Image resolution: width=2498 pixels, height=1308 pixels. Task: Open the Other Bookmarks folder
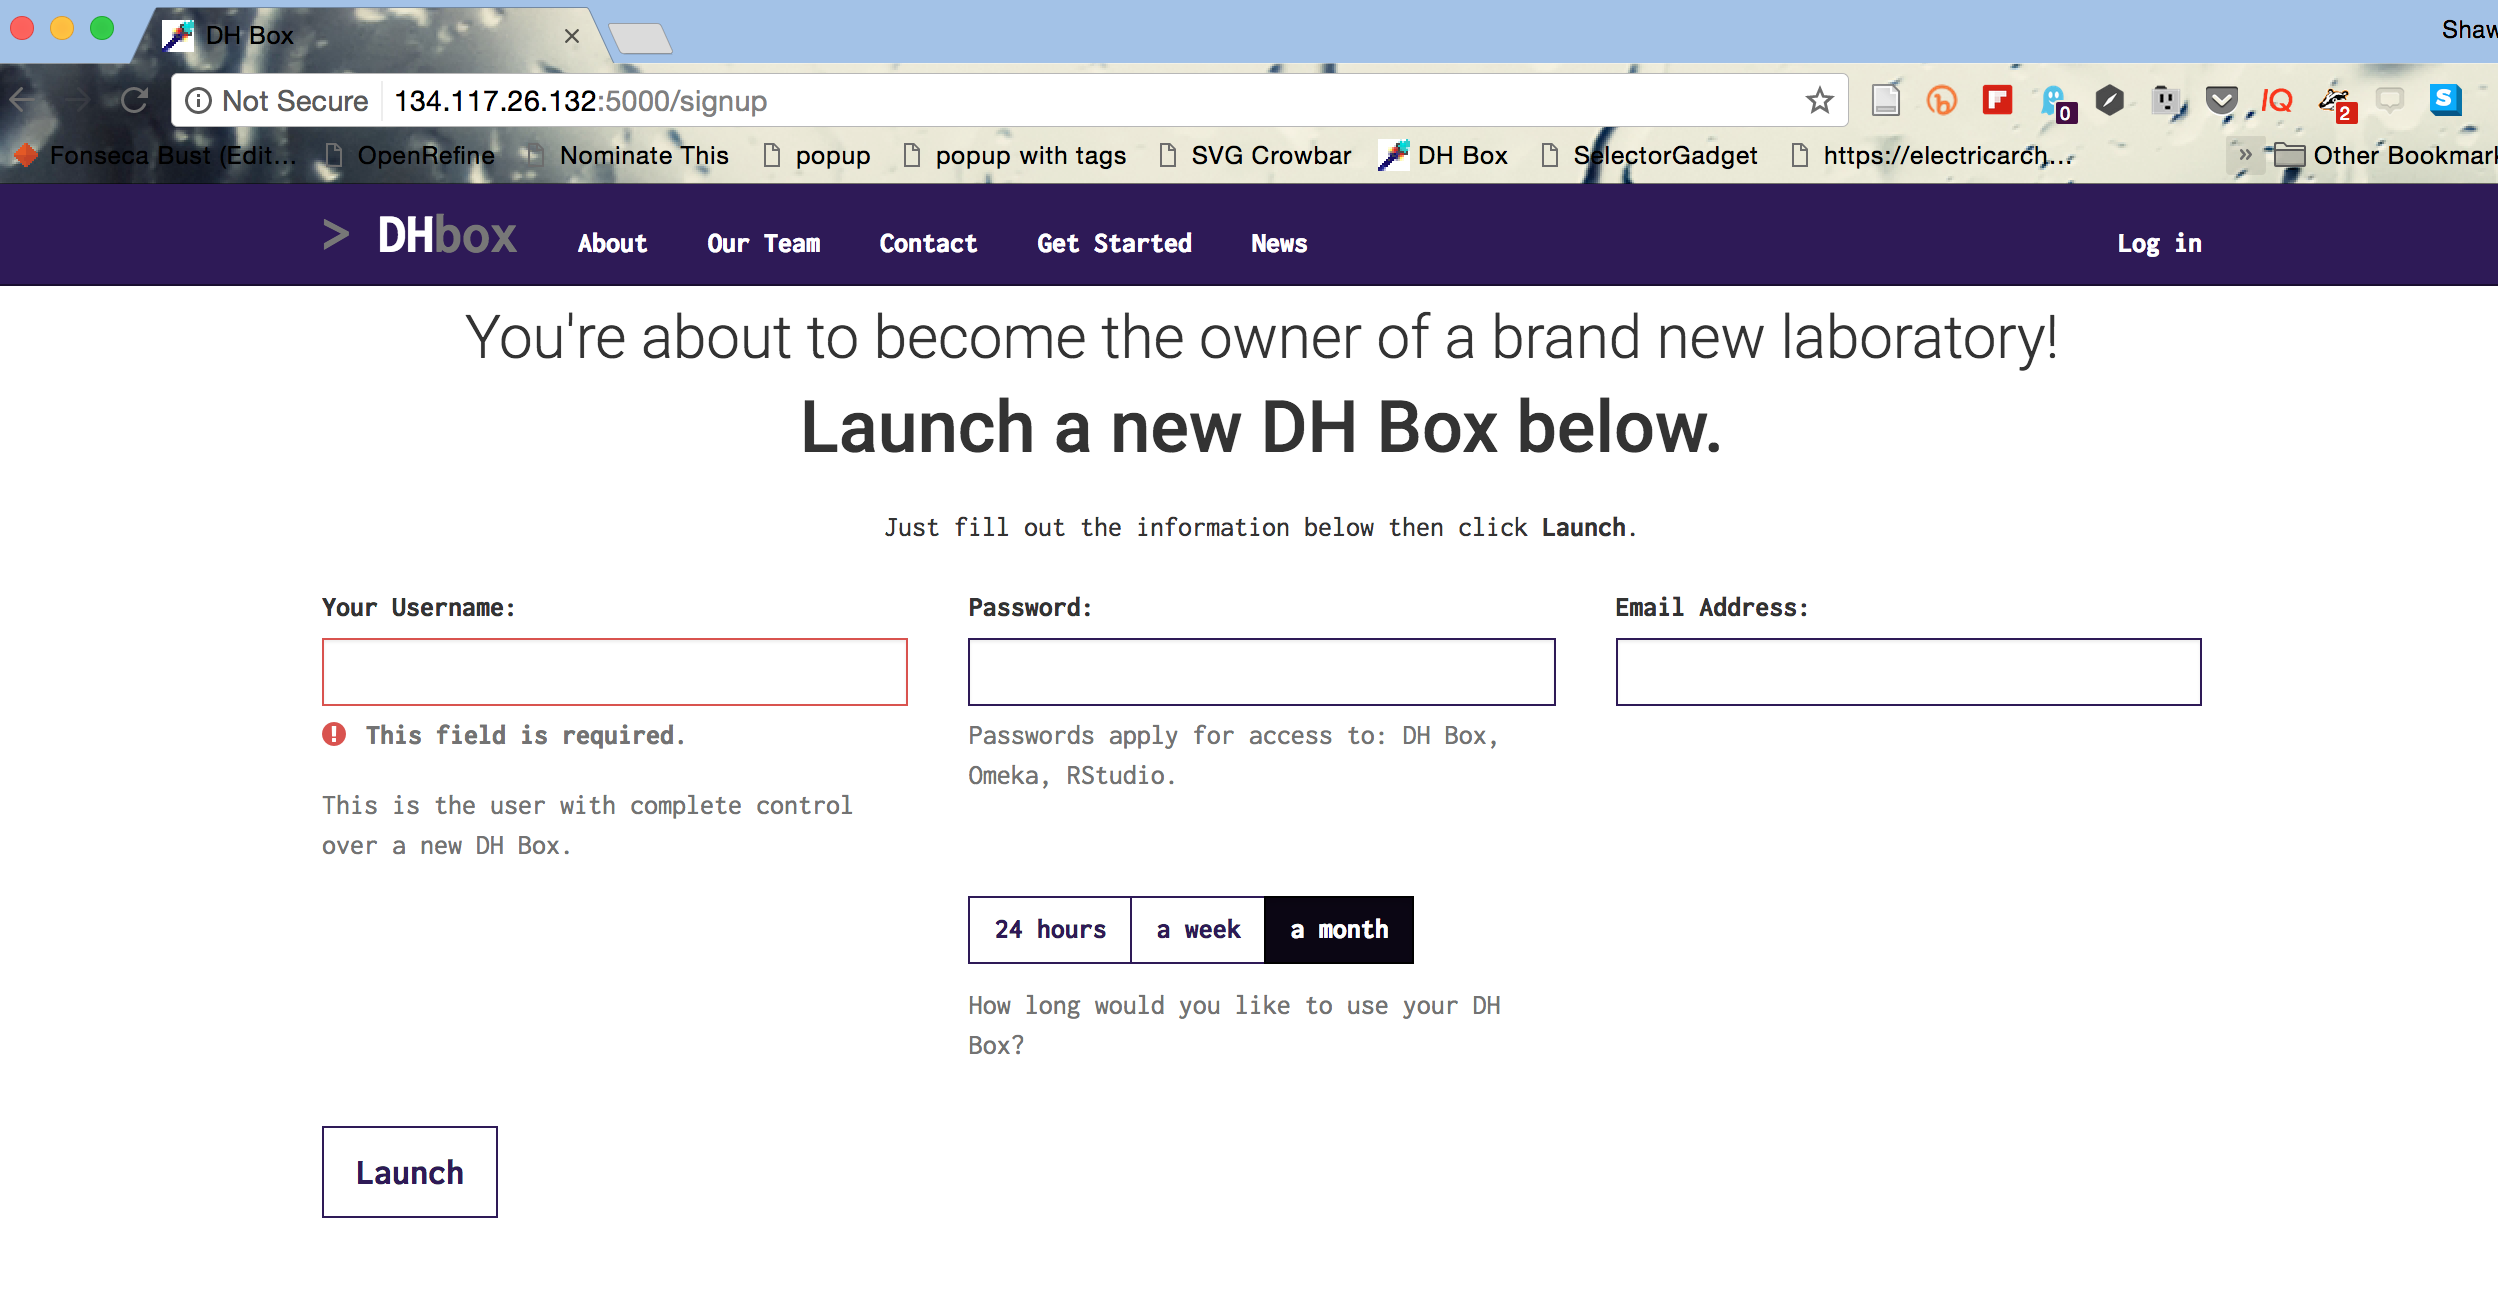point(2385,155)
